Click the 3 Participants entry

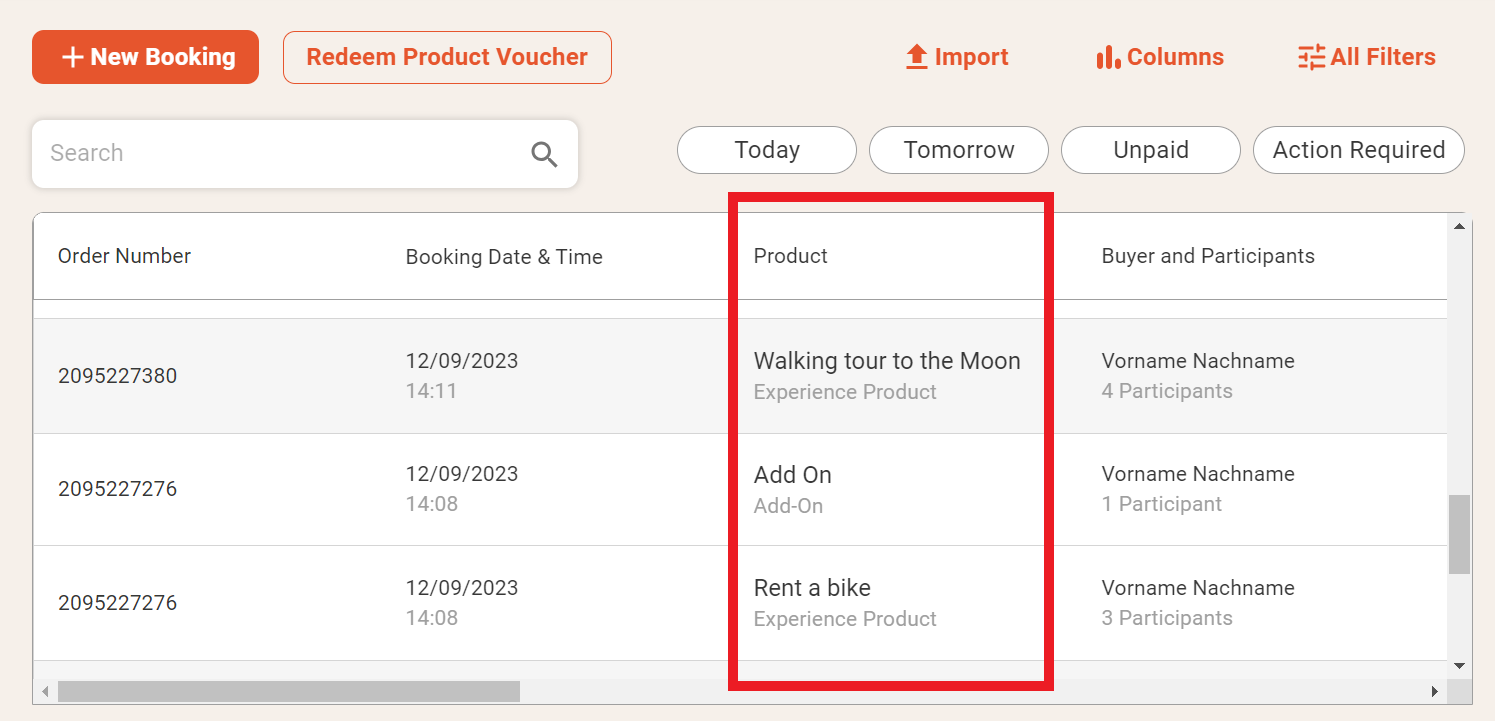(1167, 618)
